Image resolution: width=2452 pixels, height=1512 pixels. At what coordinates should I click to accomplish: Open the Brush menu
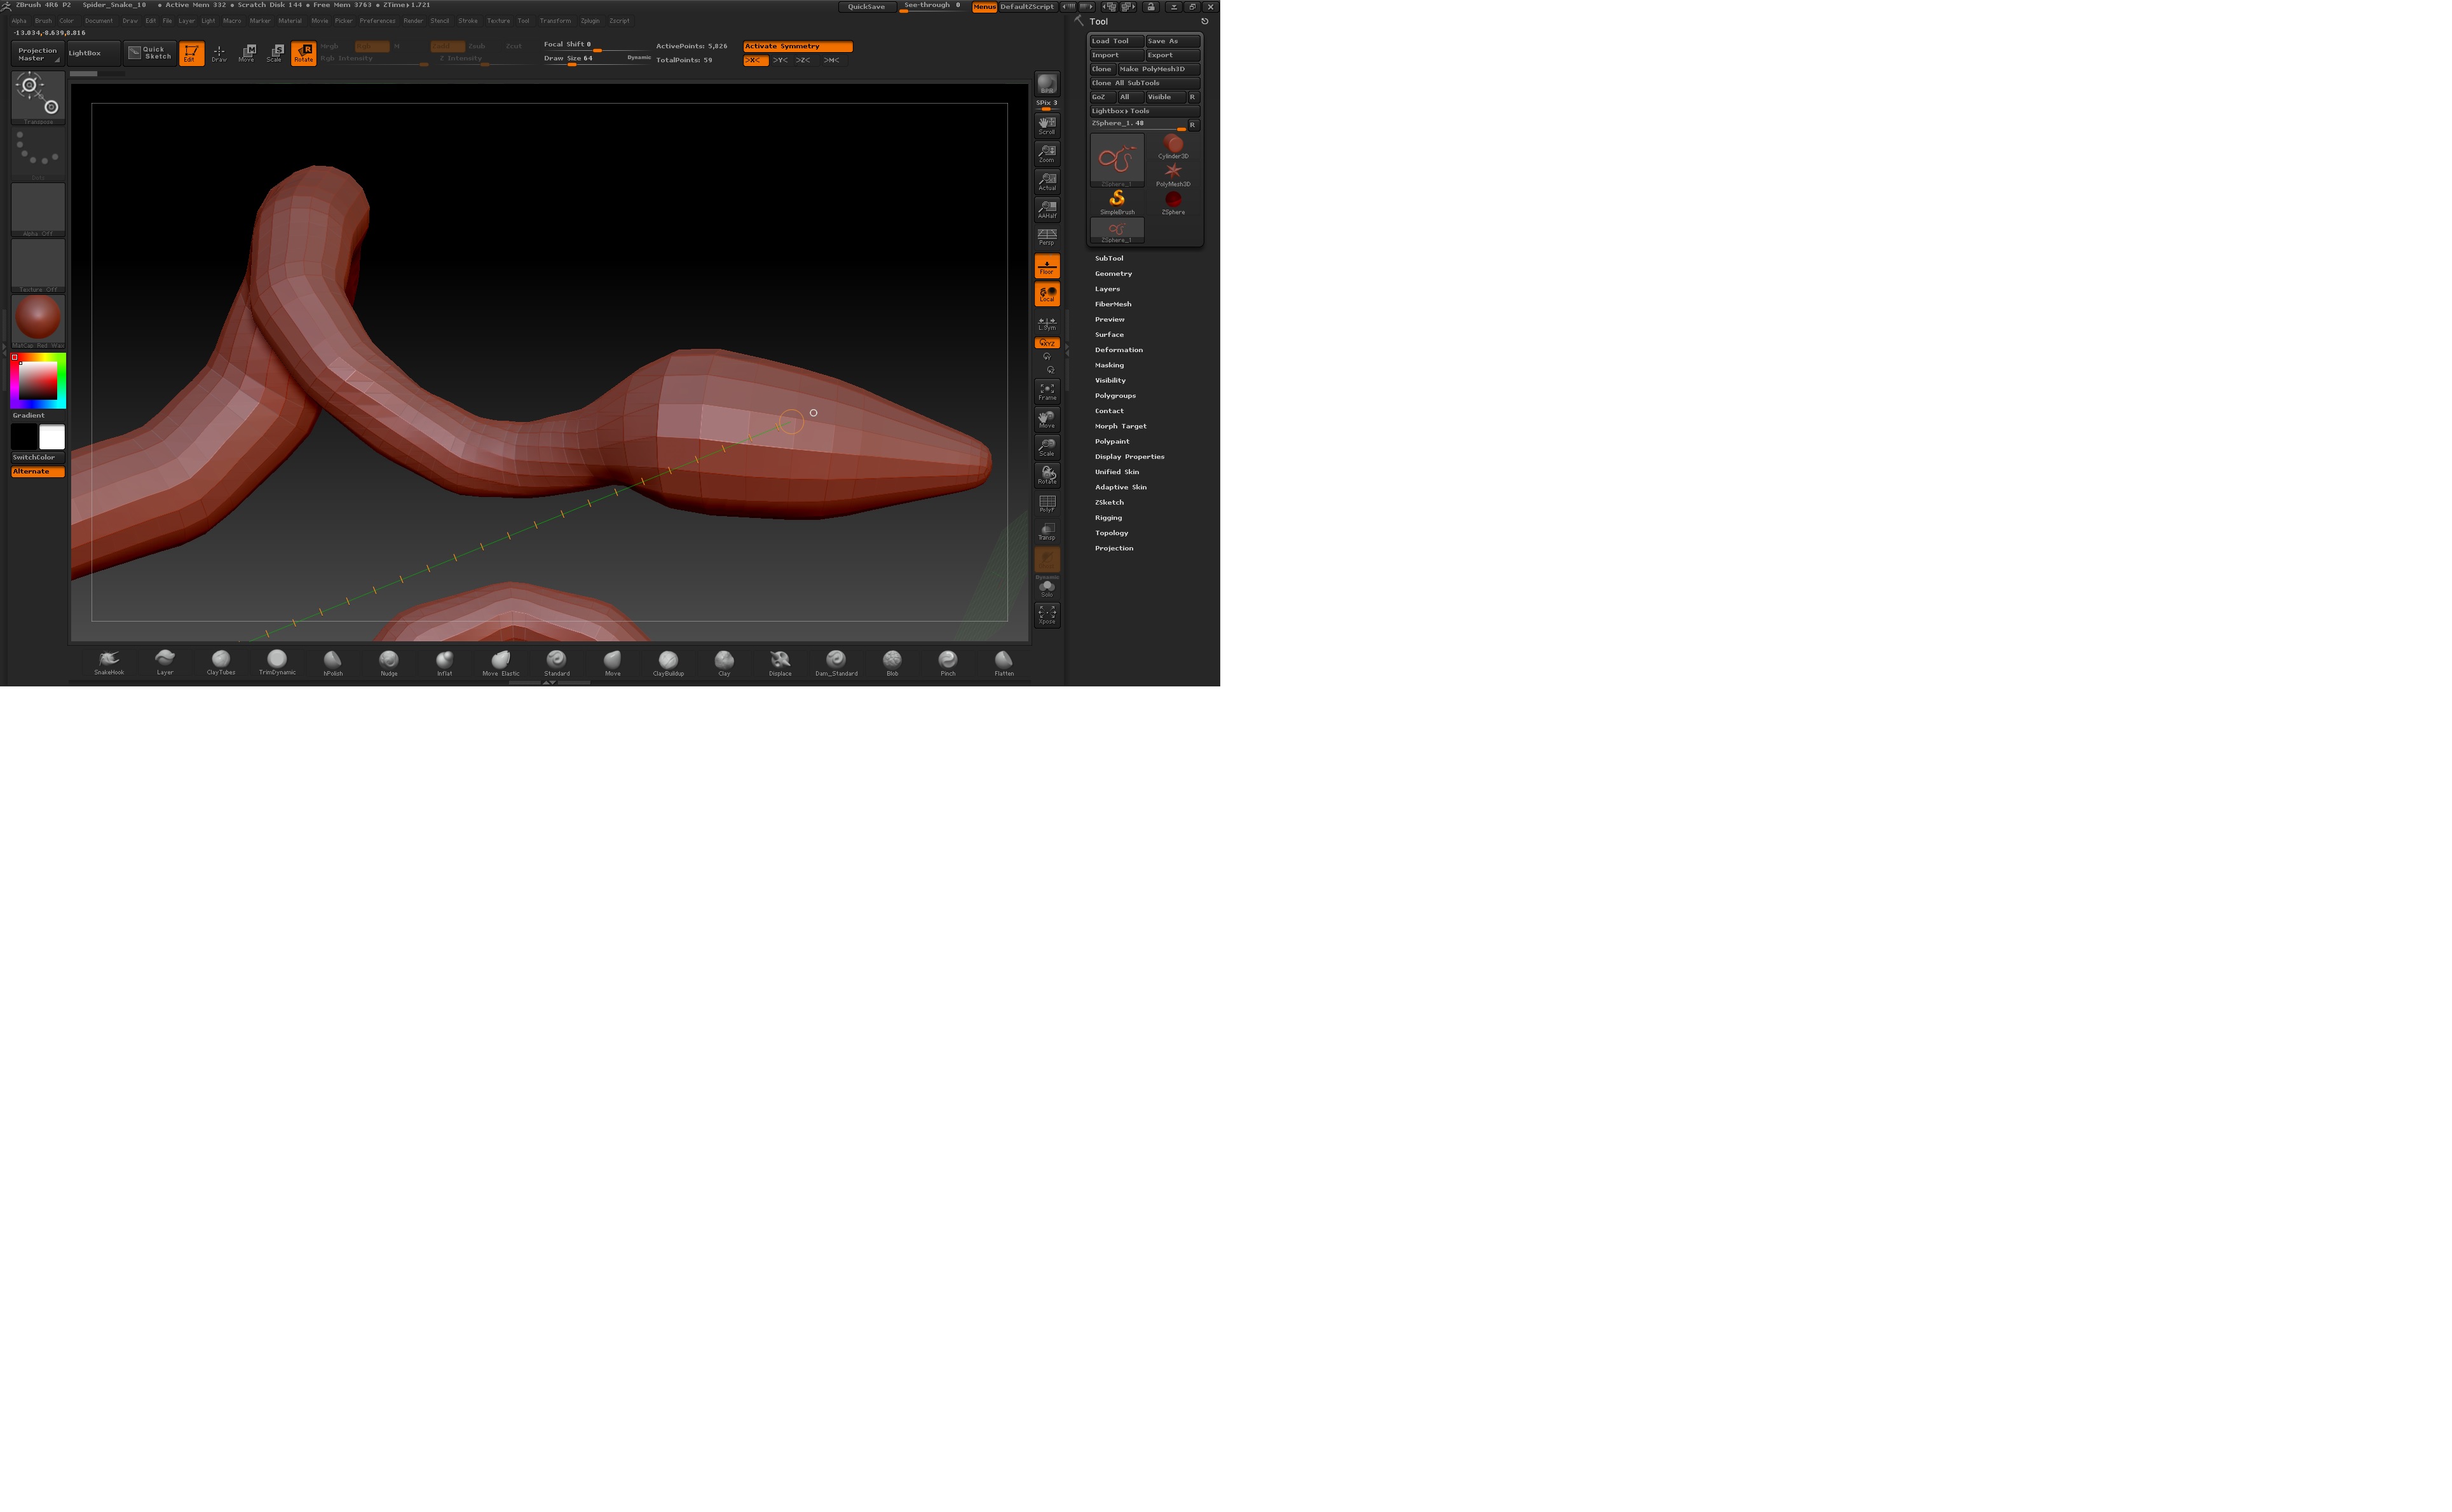(x=43, y=21)
